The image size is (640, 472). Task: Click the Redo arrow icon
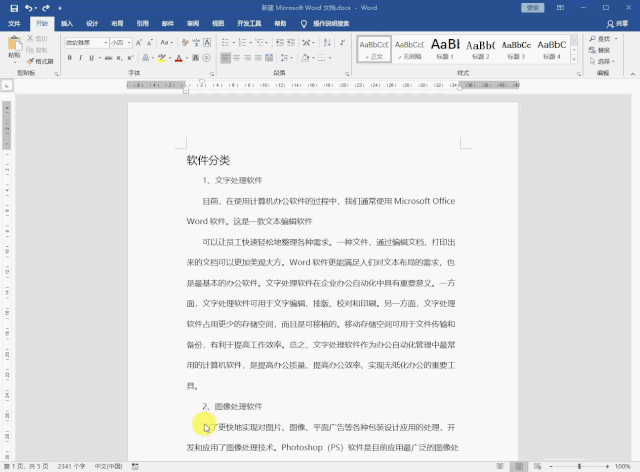tap(46, 8)
